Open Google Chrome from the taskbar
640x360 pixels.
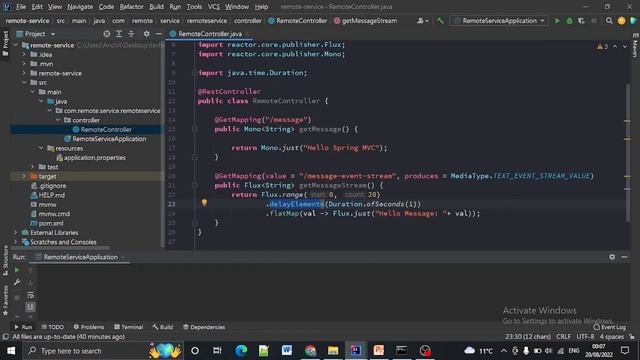[x=311, y=351]
